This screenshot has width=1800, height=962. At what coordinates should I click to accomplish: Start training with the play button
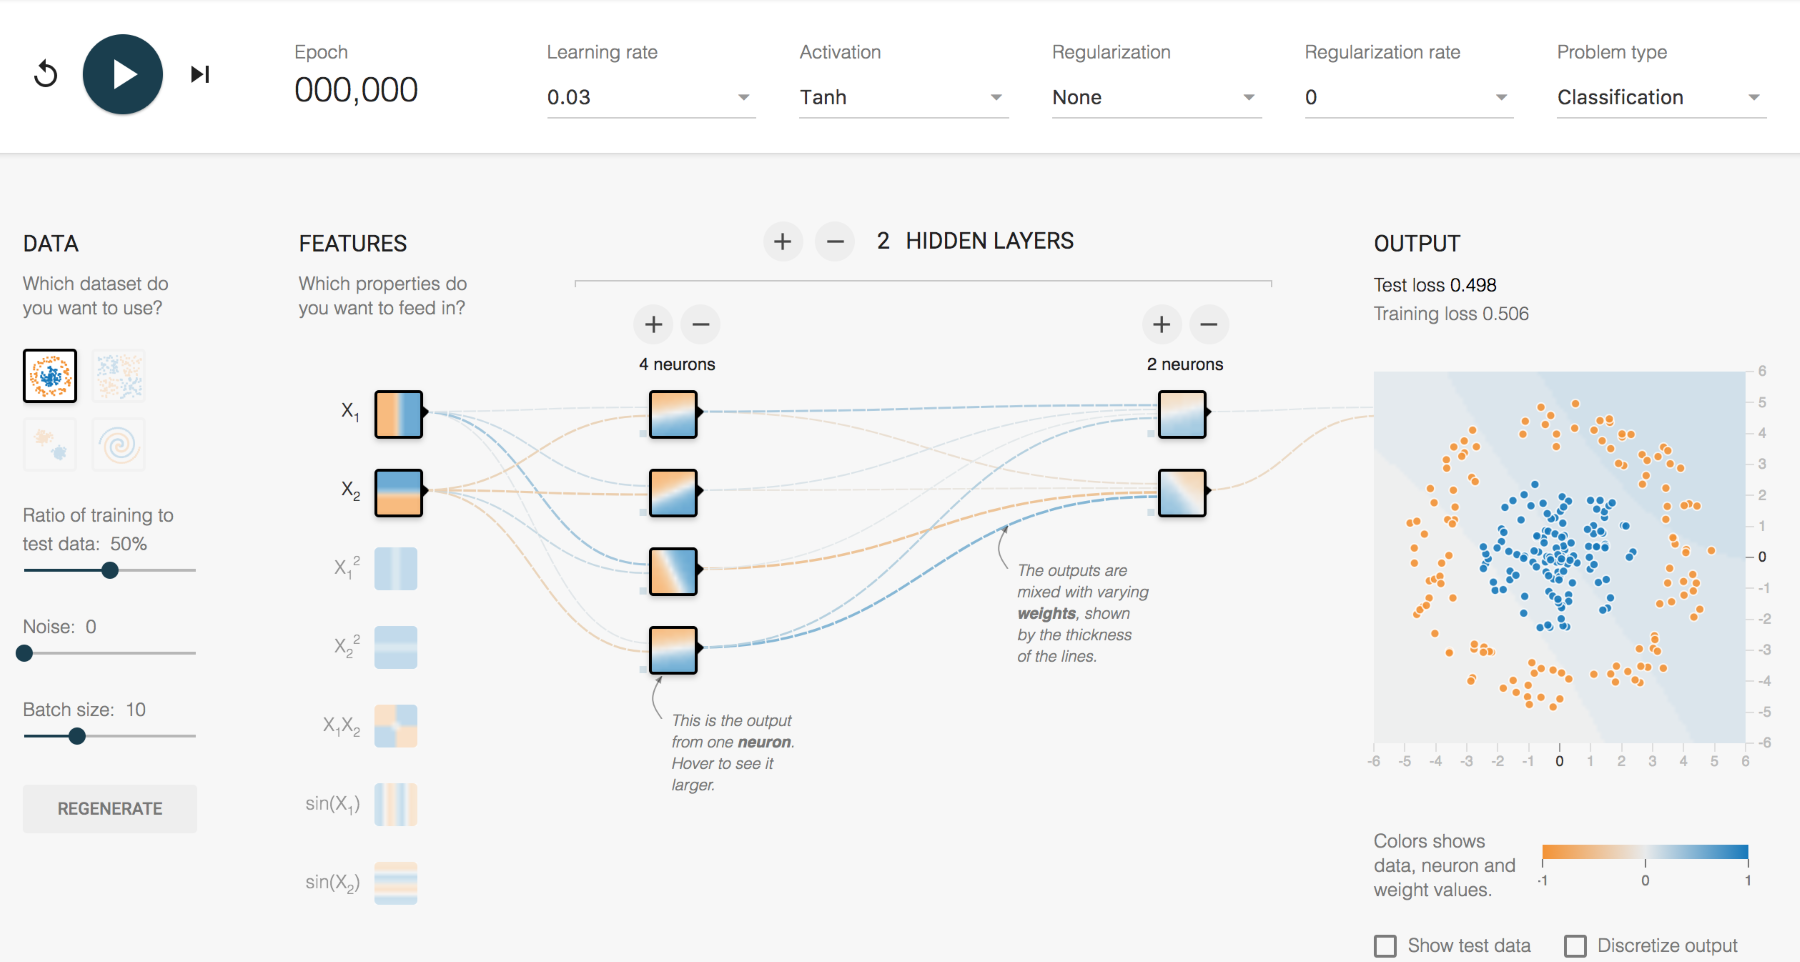pos(123,74)
